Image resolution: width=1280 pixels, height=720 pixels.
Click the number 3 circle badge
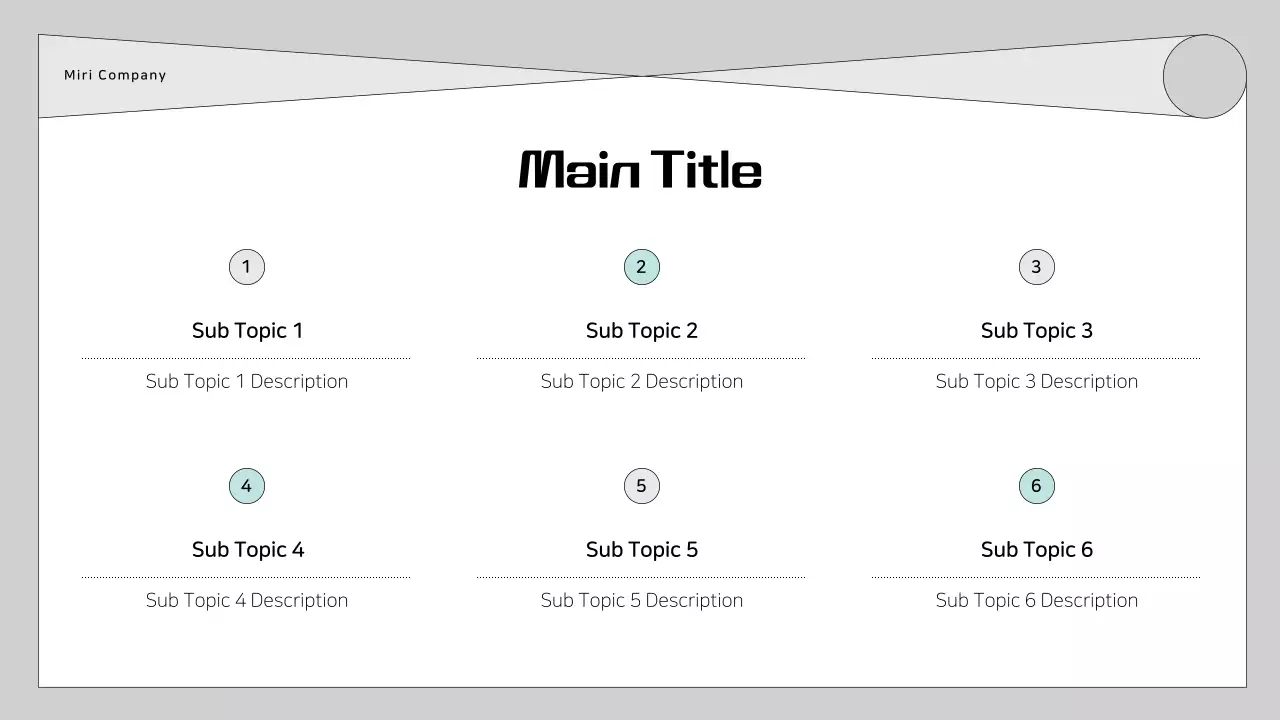click(x=1037, y=267)
